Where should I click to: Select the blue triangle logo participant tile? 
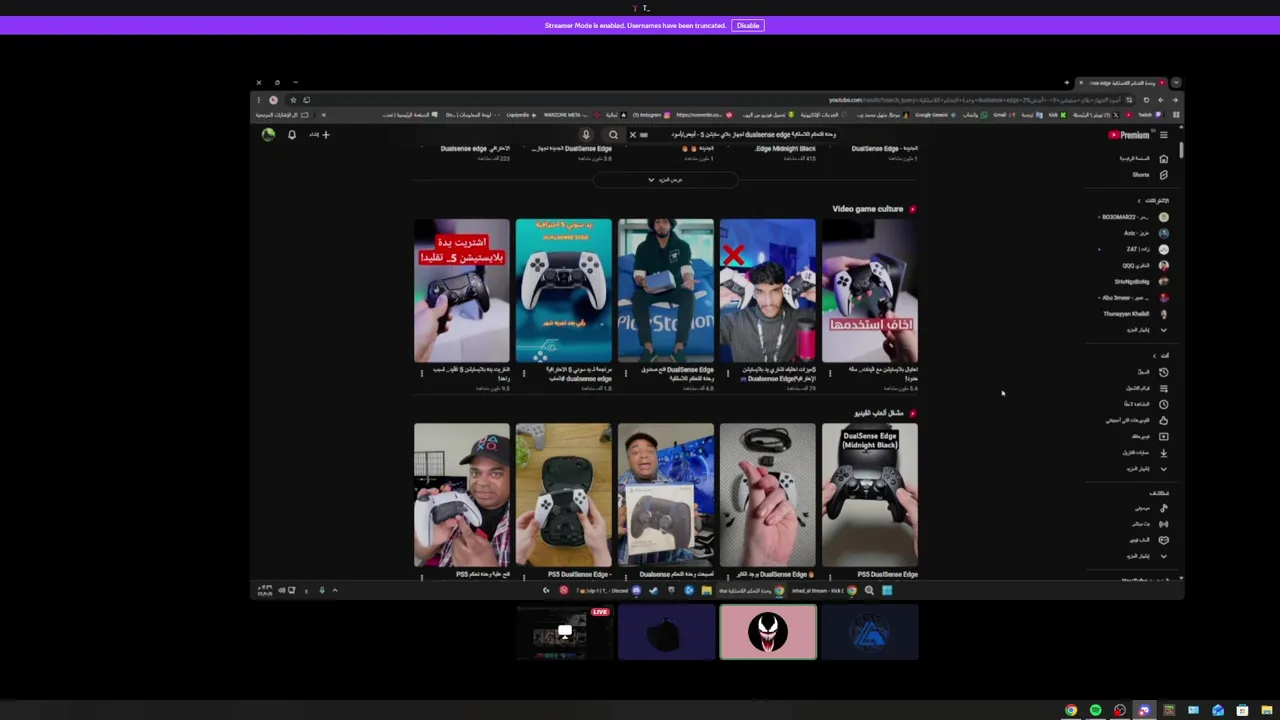(870, 632)
